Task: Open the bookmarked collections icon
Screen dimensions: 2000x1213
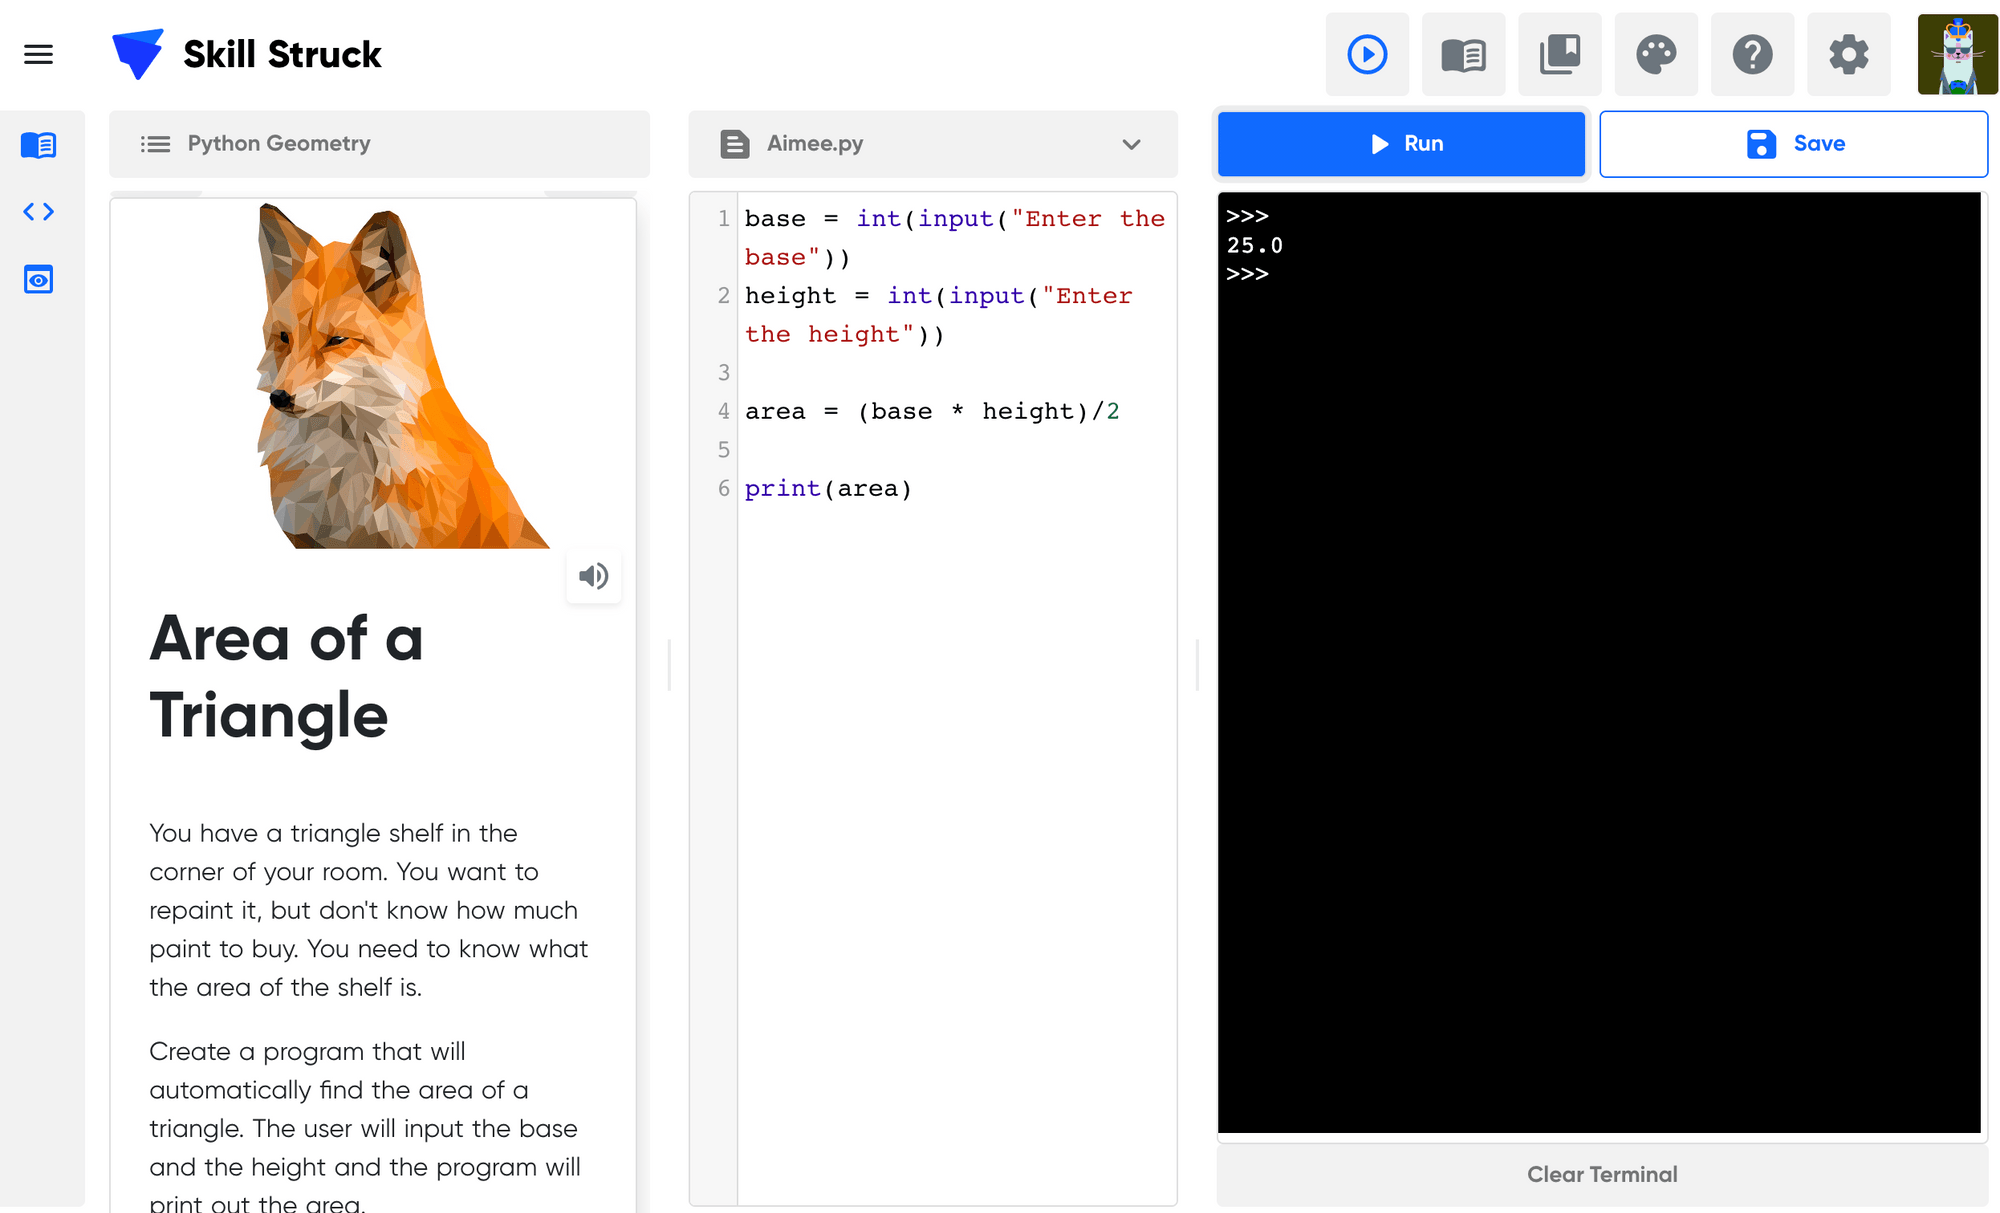Action: tap(1560, 54)
